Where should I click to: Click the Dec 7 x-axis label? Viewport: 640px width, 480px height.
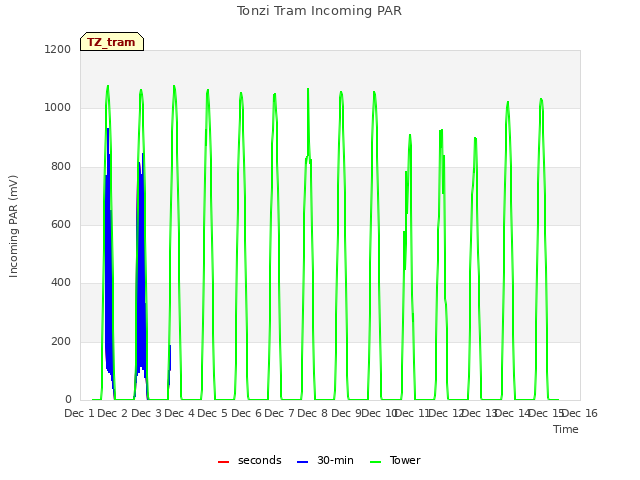(279, 413)
